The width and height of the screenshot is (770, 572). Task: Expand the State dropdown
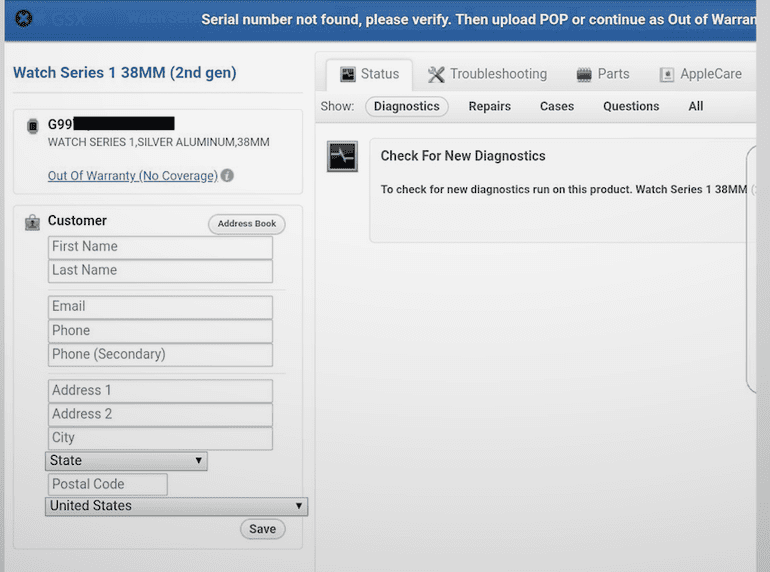coord(126,461)
